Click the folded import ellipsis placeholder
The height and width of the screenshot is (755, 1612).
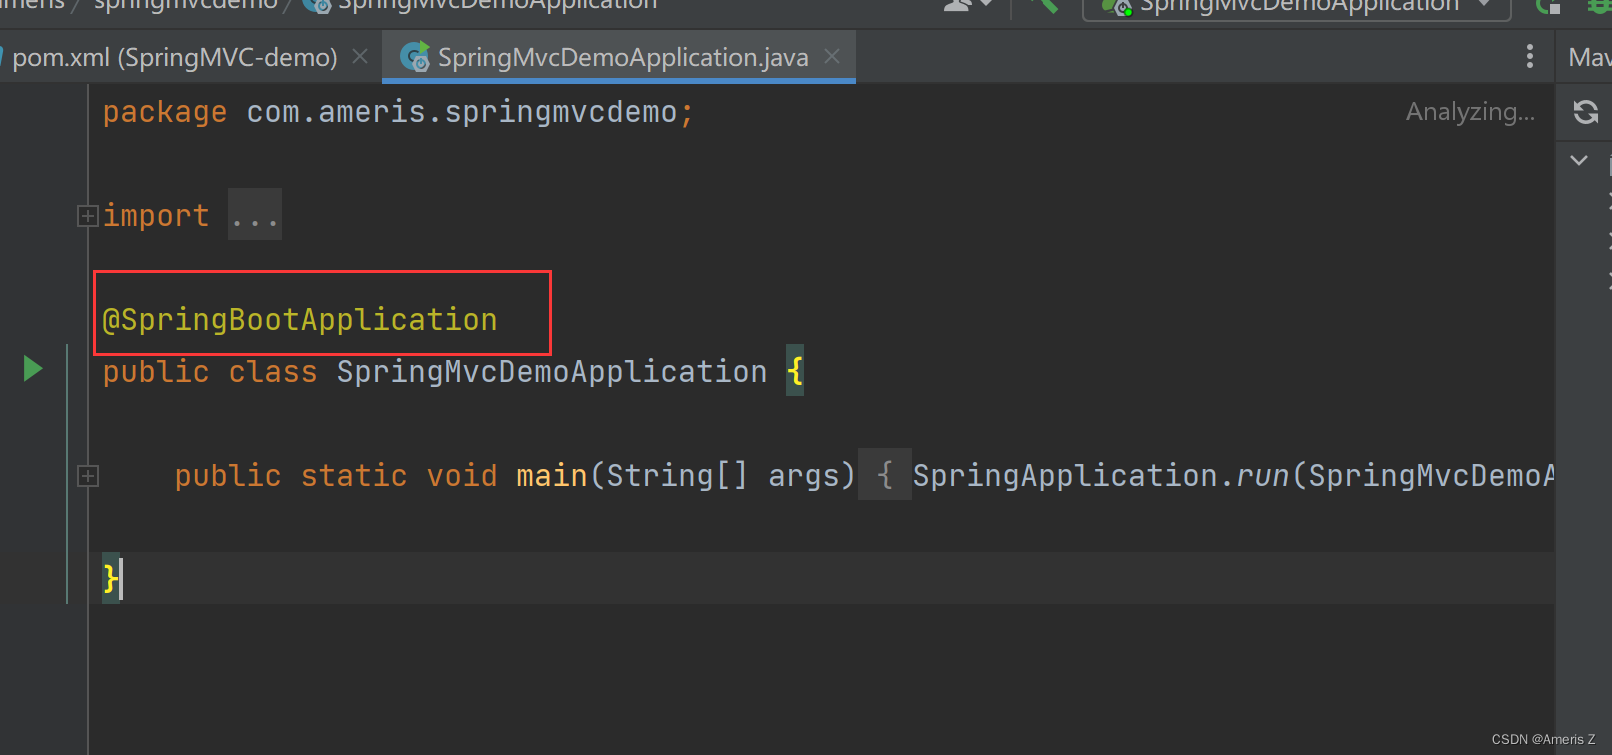pyautogui.click(x=255, y=215)
